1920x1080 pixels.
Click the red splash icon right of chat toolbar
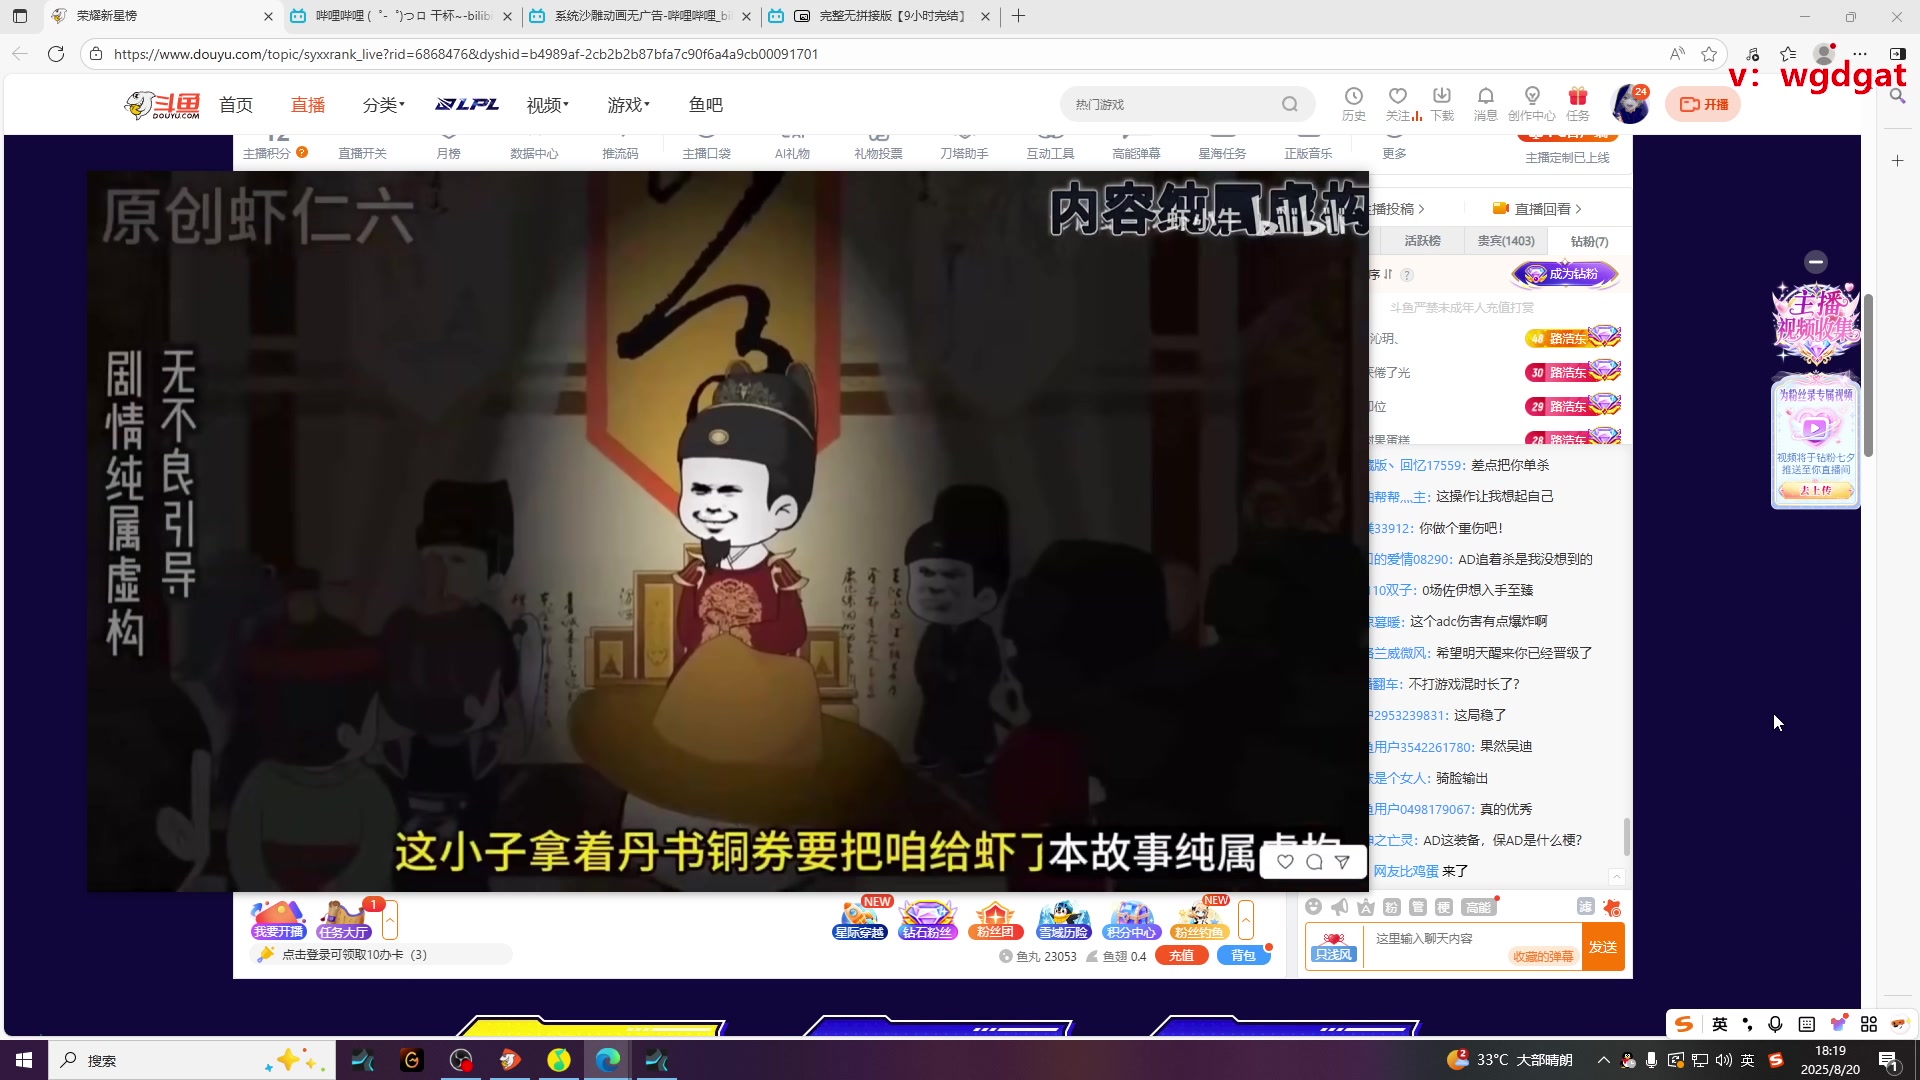1611,907
